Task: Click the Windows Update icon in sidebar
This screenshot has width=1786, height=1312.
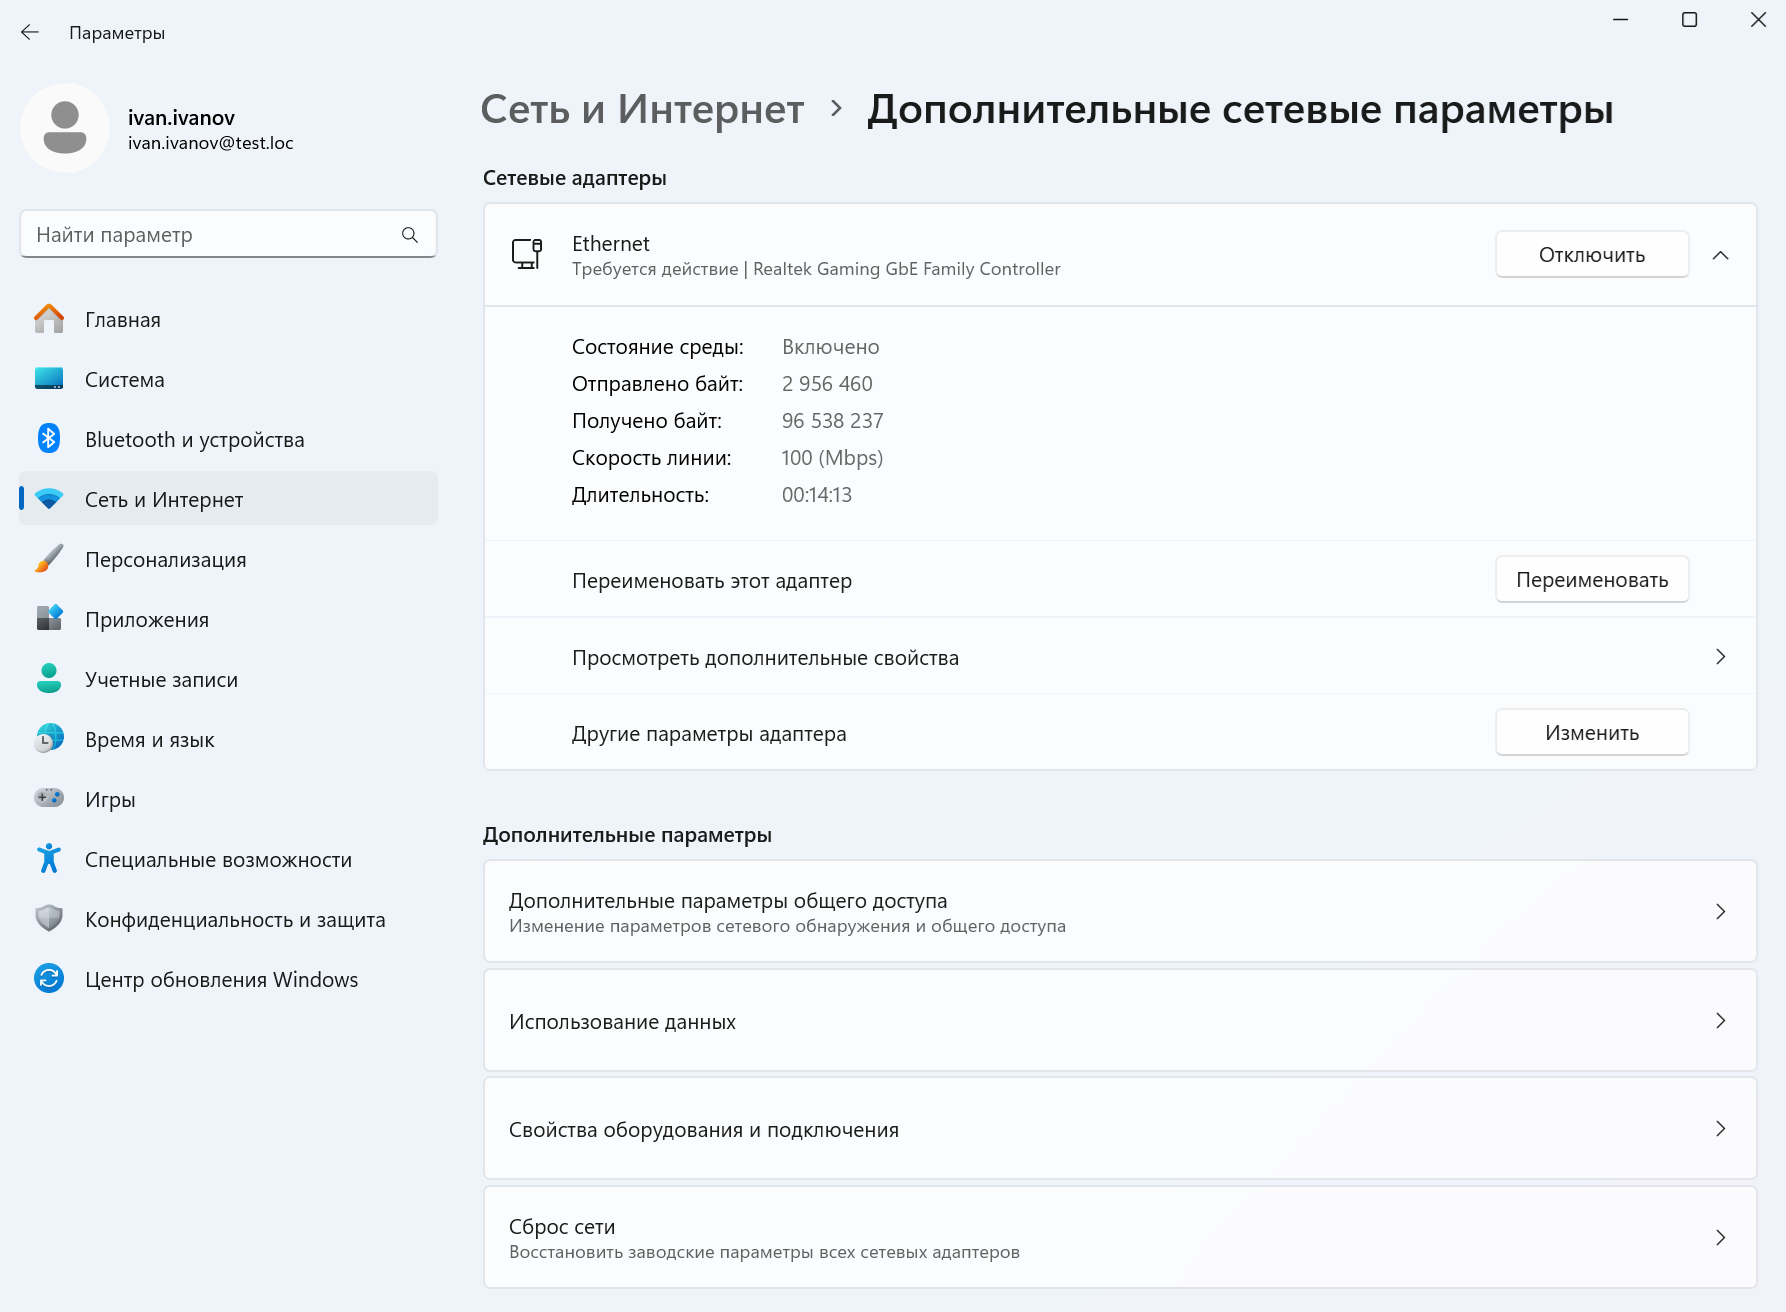Action: click(x=48, y=979)
